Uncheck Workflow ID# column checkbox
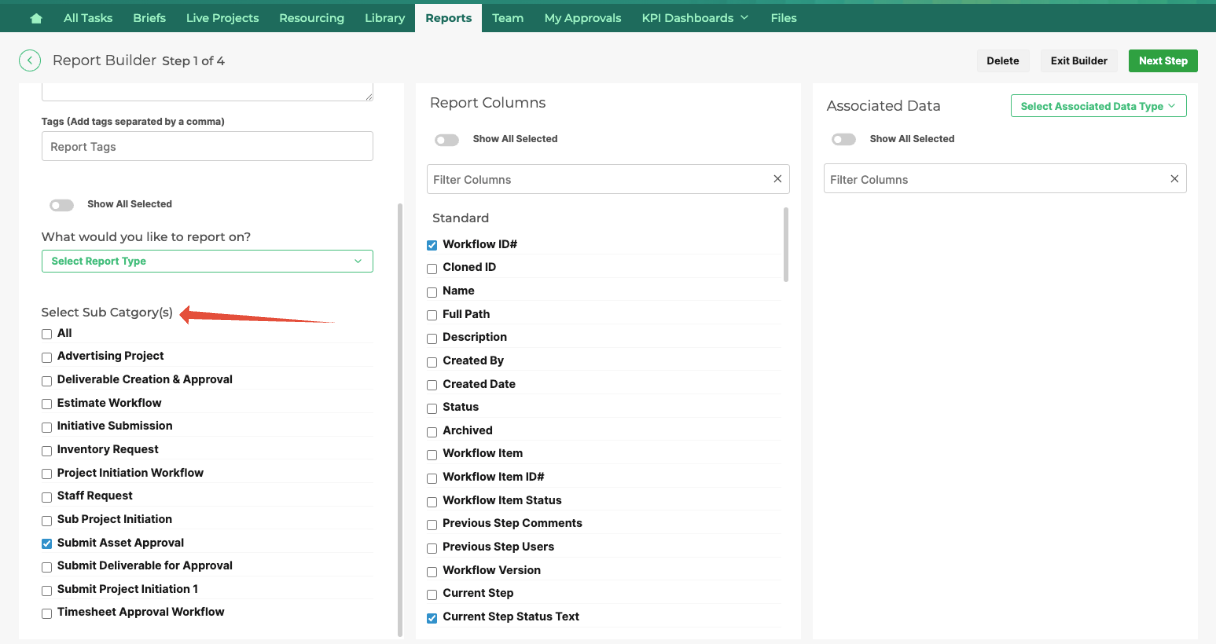 coord(432,245)
